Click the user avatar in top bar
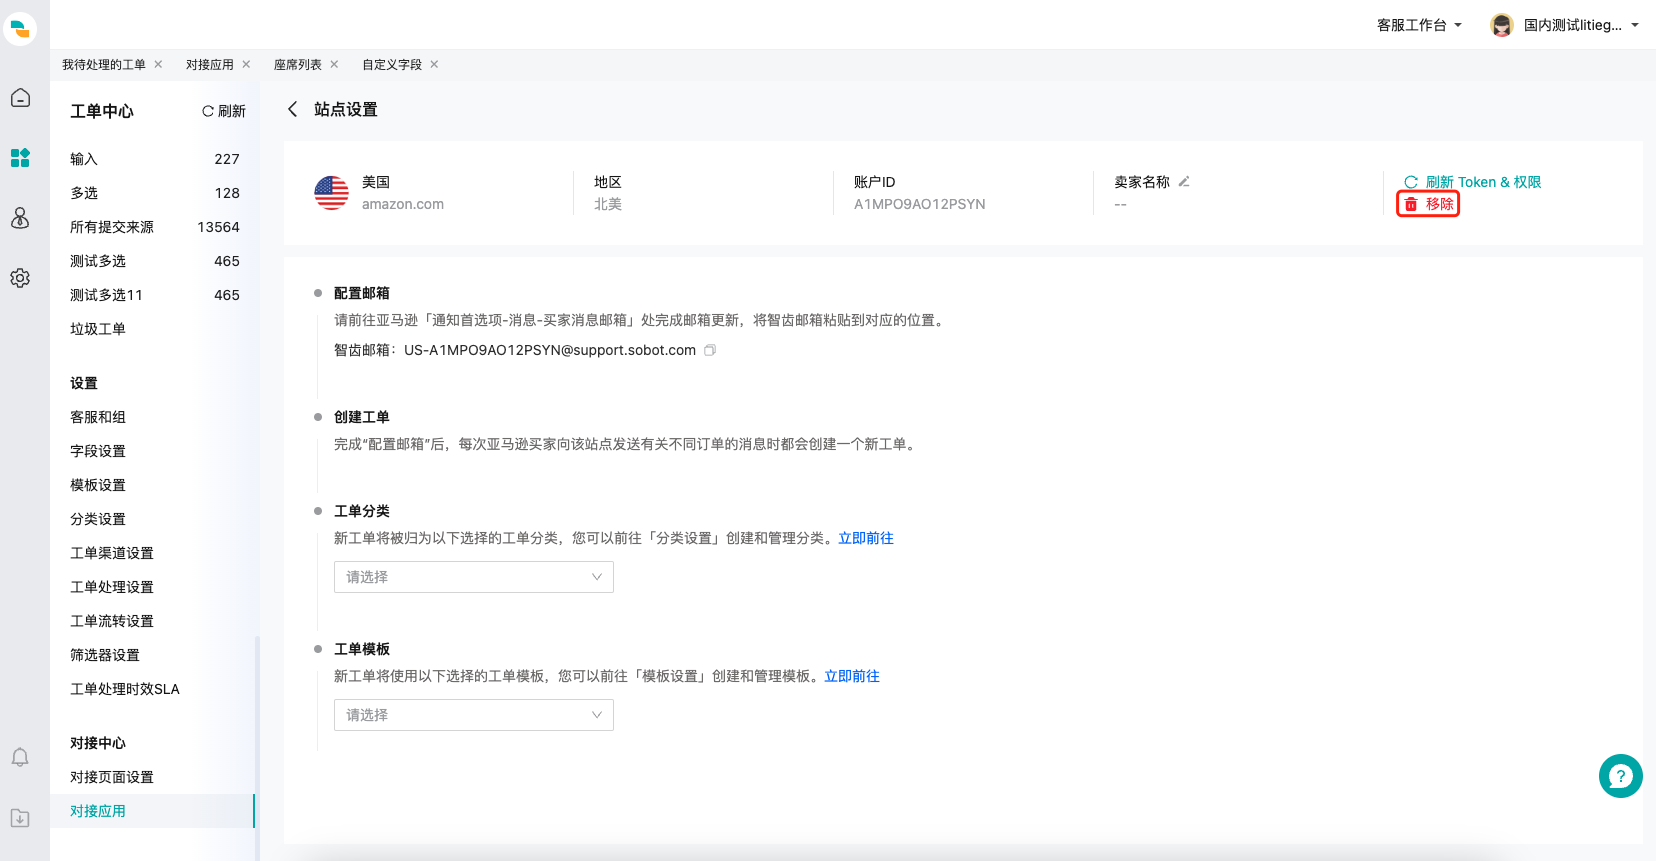Screen dimensions: 1656x861 (1502, 25)
